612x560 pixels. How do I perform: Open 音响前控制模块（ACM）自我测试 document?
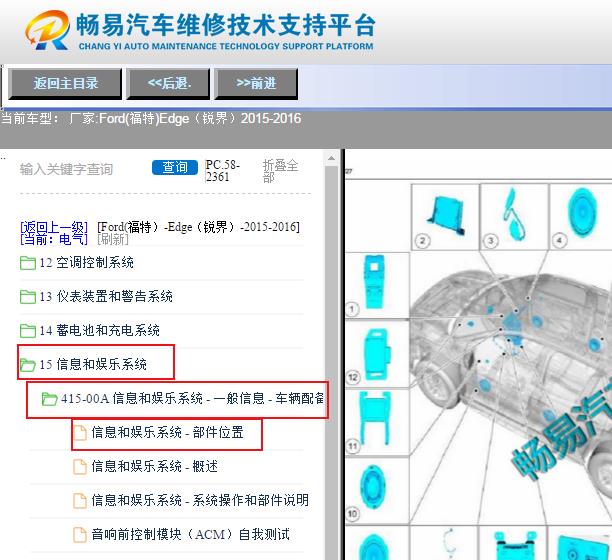point(190,534)
